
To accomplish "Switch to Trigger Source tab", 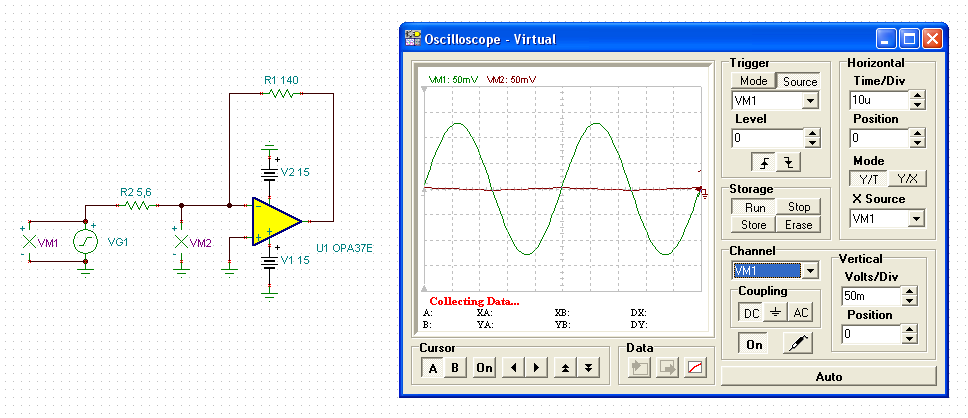I will (799, 81).
